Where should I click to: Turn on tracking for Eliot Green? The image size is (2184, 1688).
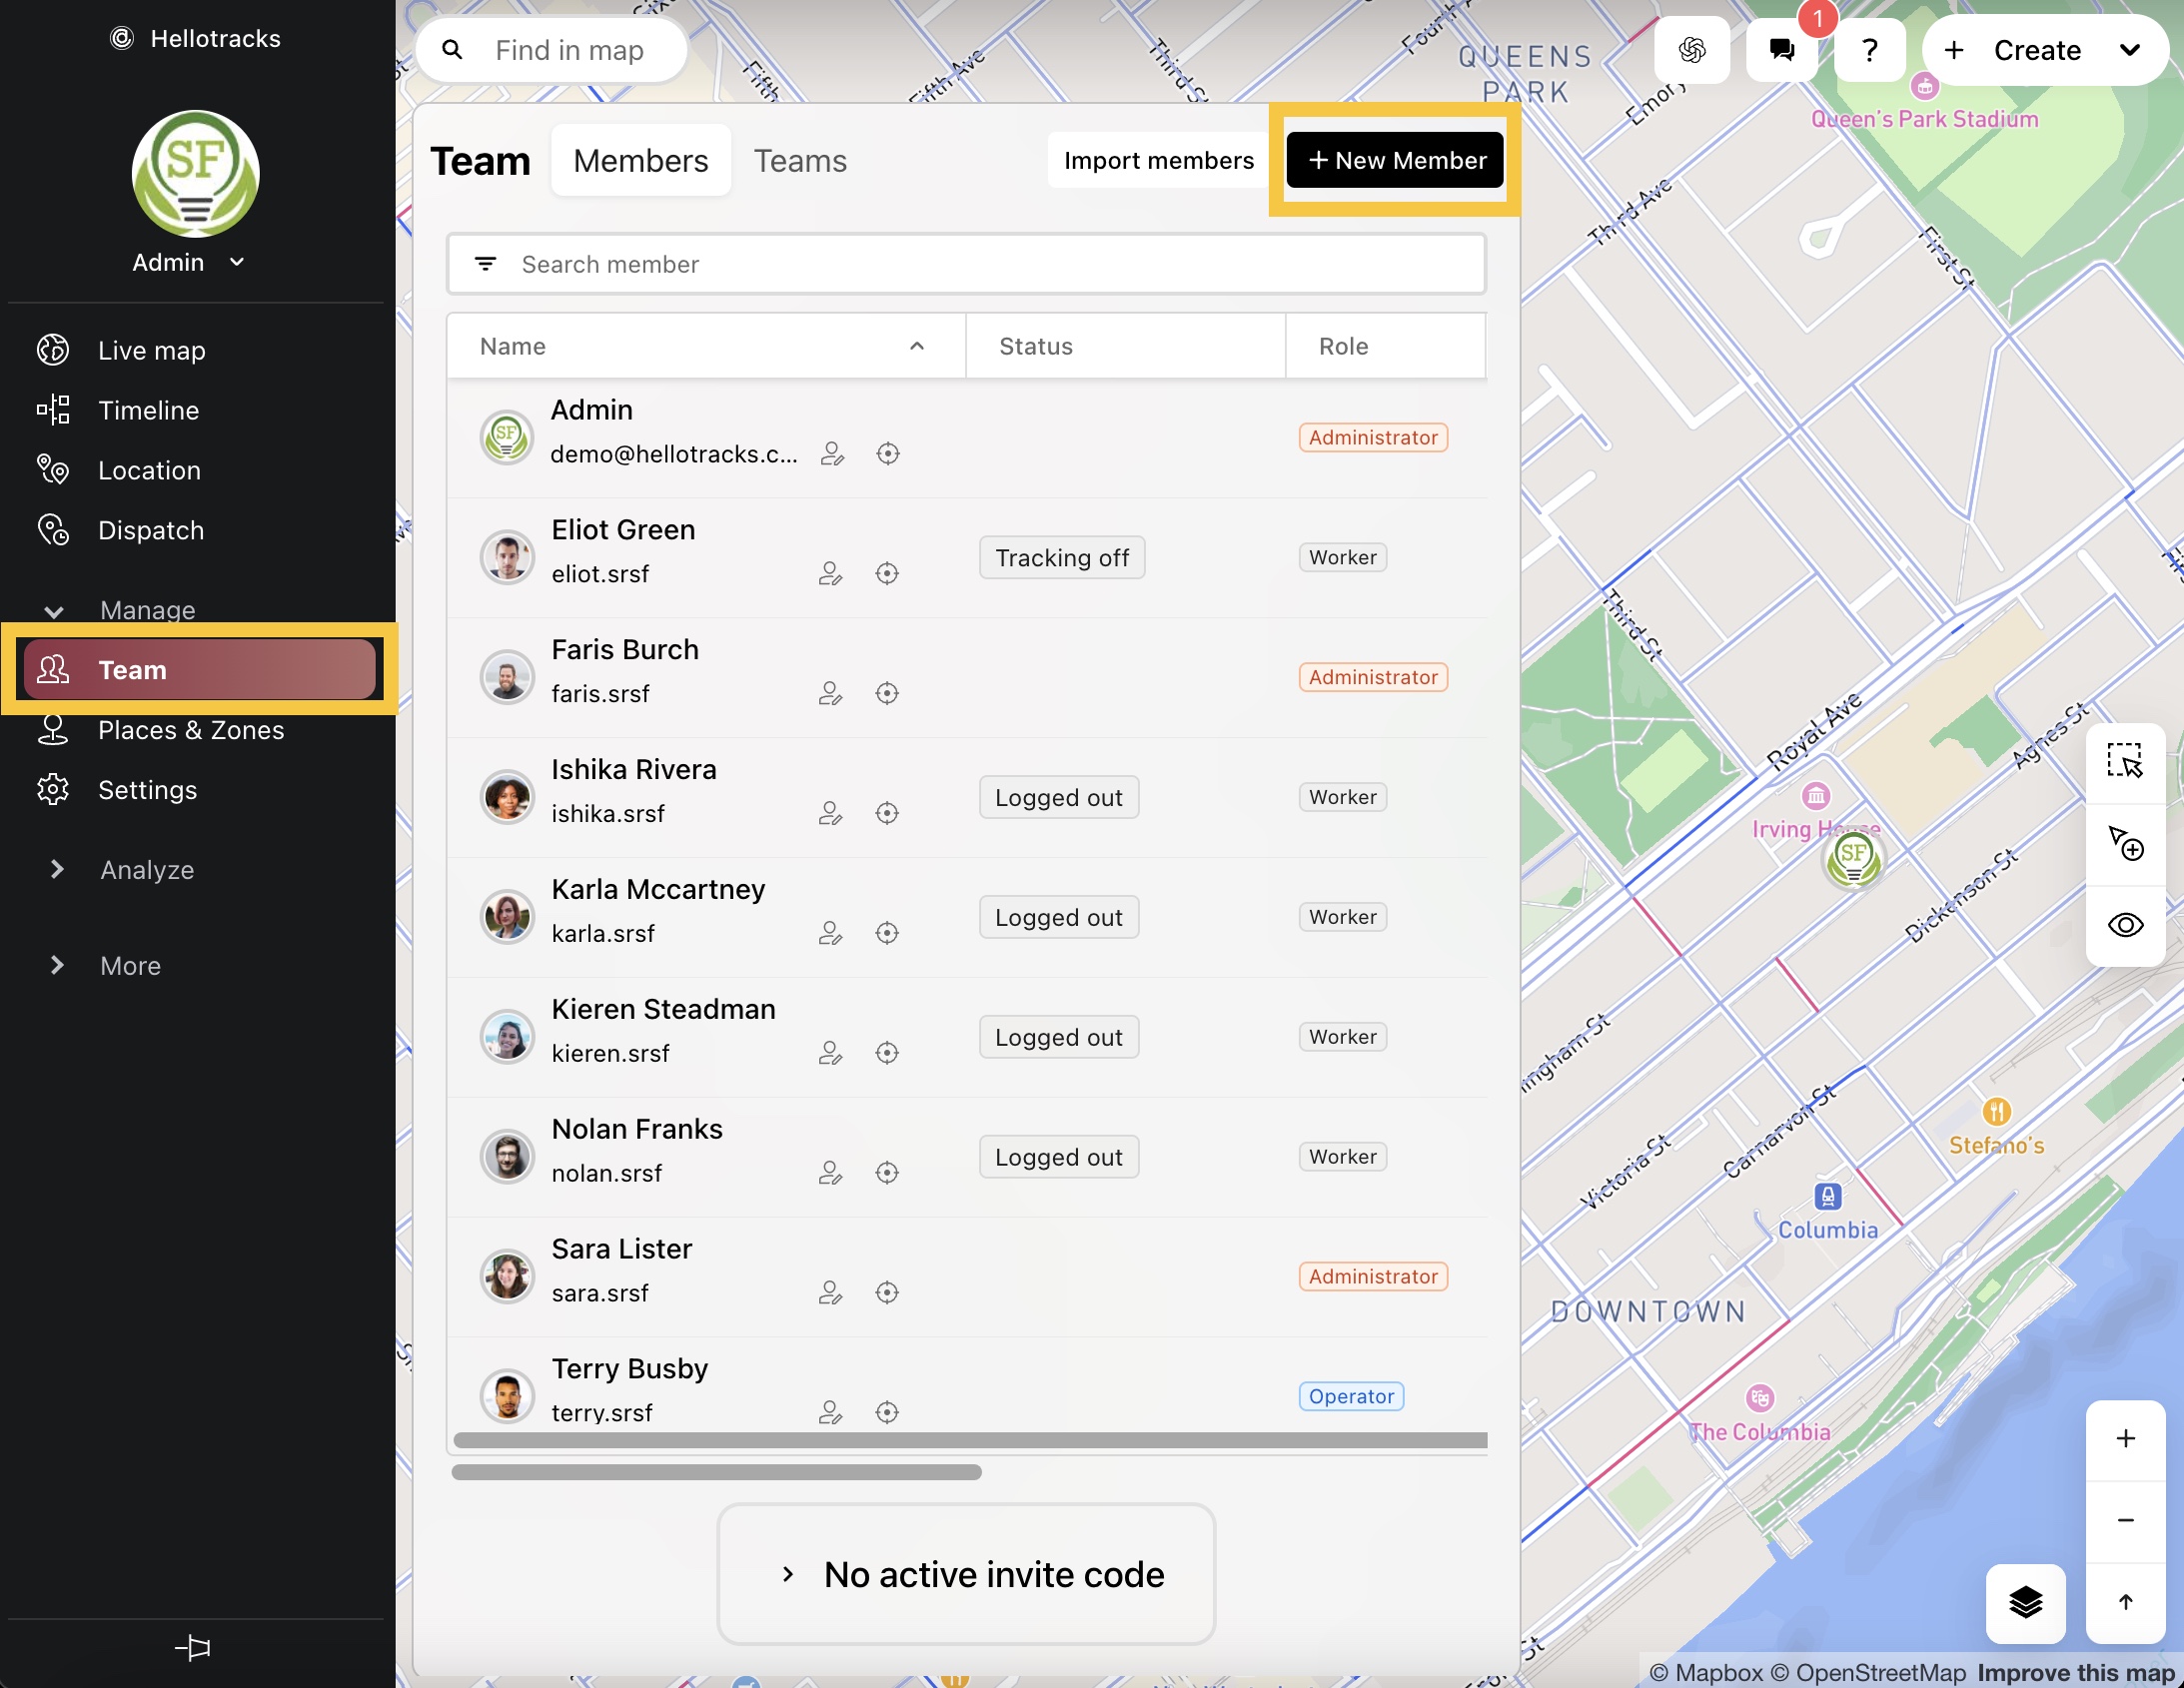coord(1061,557)
